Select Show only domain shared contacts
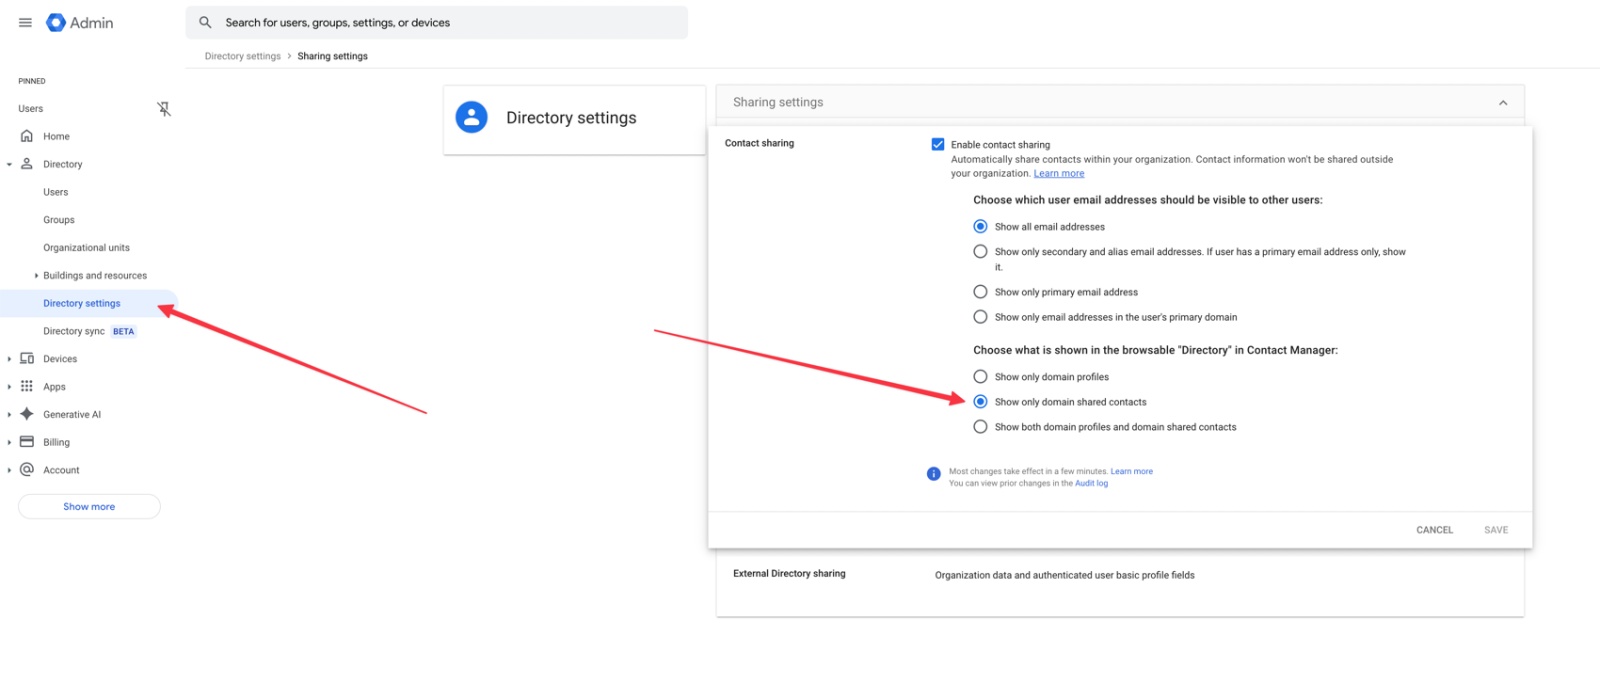1600x699 pixels. tap(980, 401)
